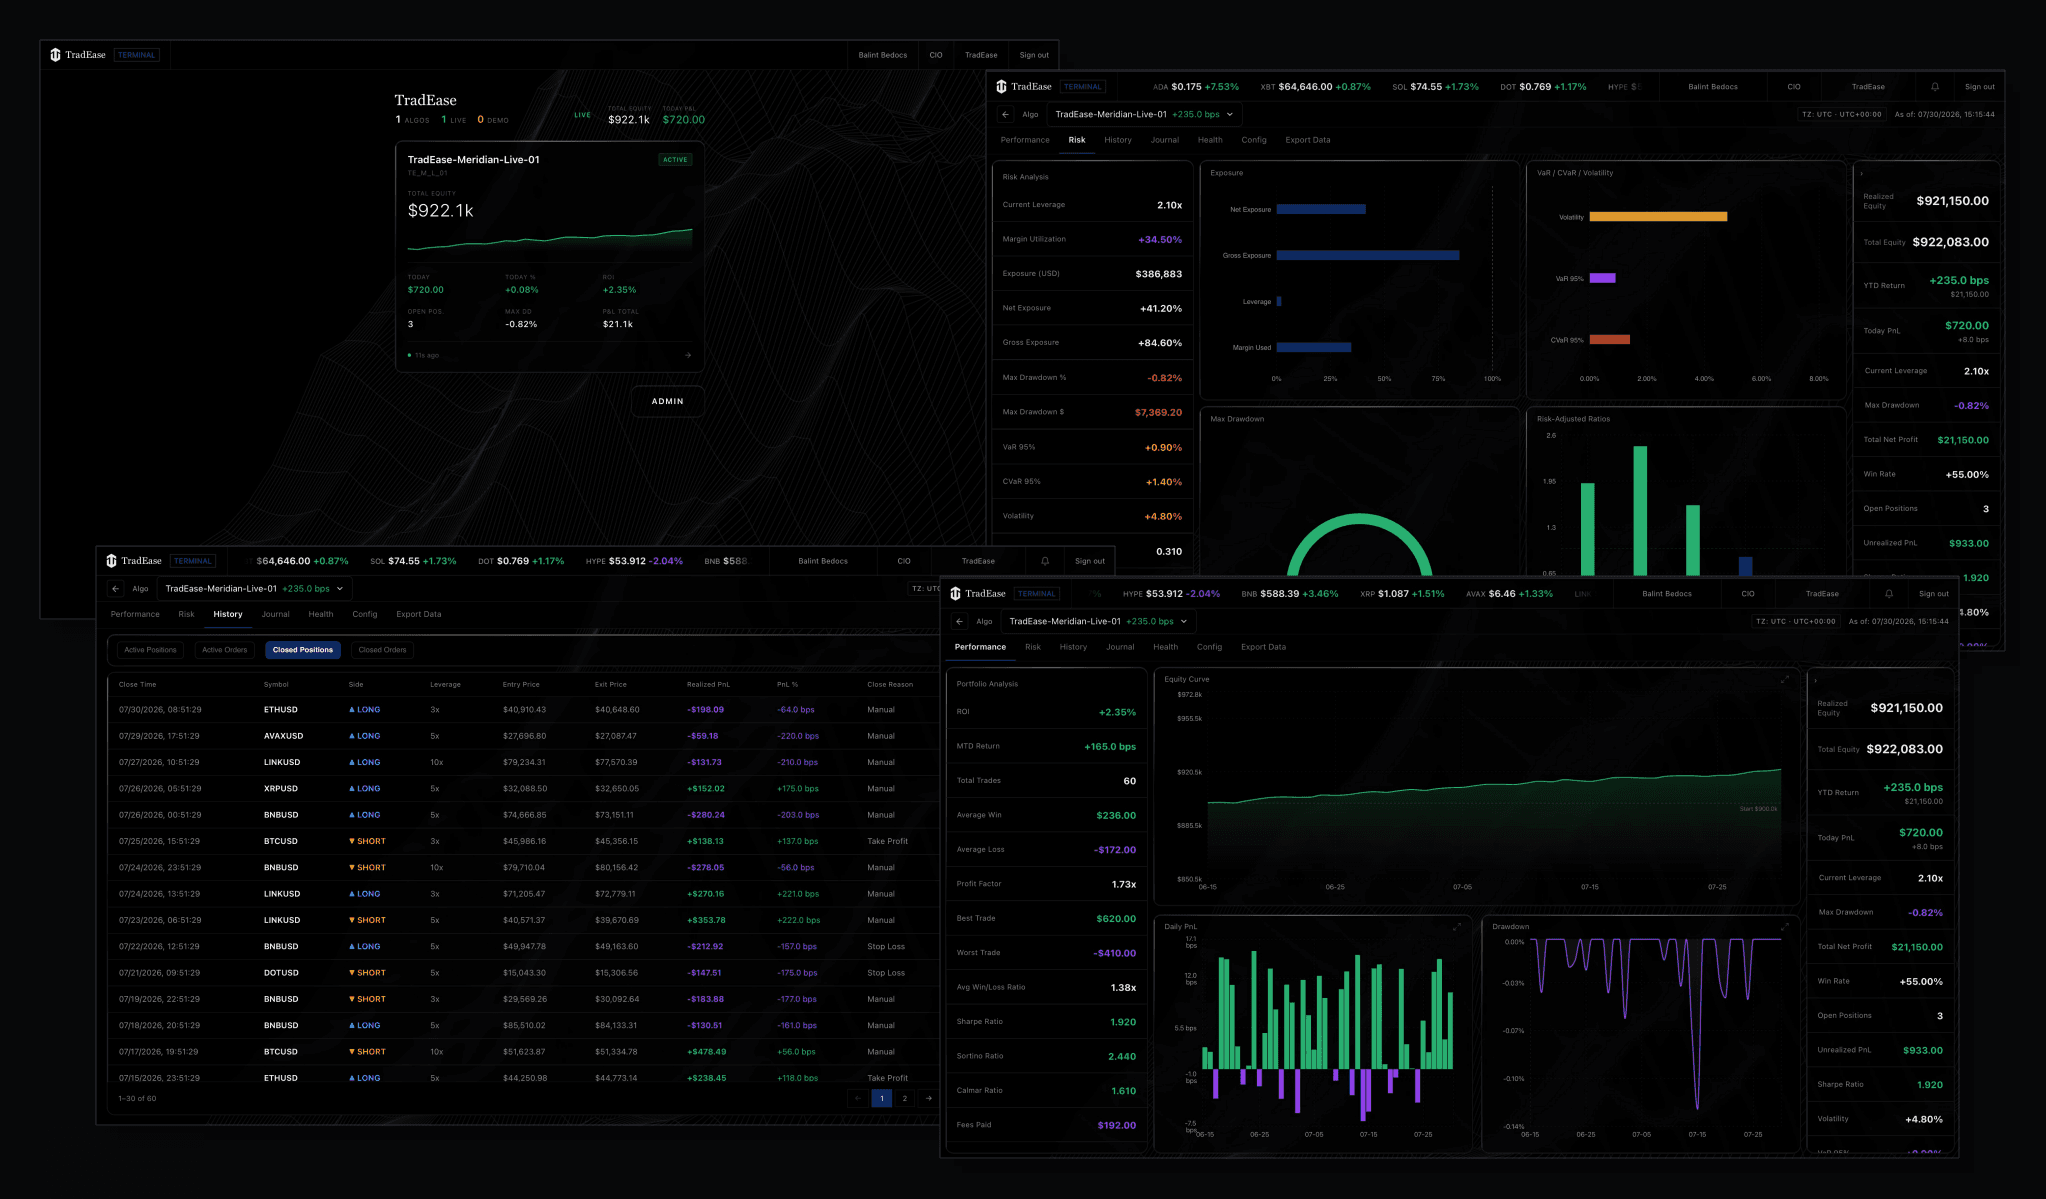Select page 1 in the pagination
This screenshot has height=1199, width=2046.
tap(882, 1098)
